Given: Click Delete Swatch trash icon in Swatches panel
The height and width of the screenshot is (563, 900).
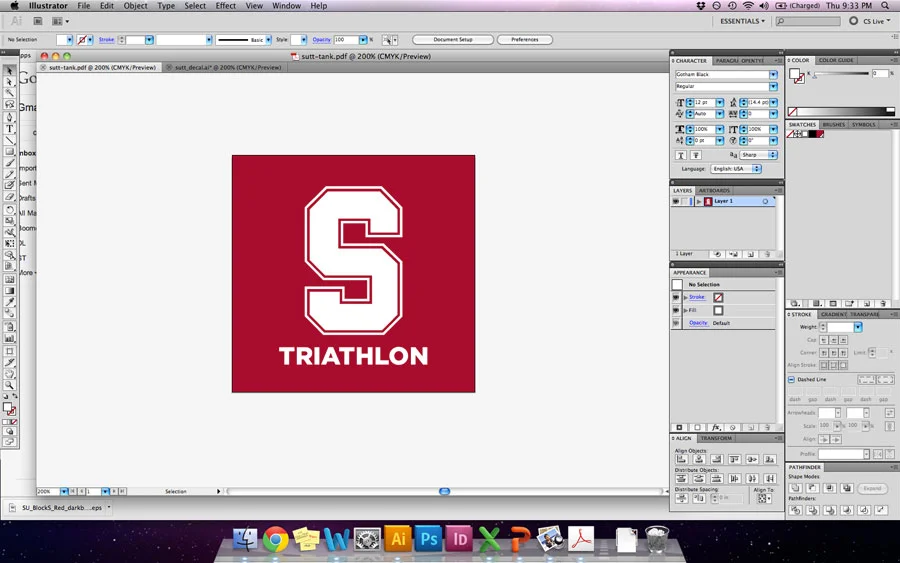Looking at the screenshot, I should pyautogui.click(x=883, y=304).
